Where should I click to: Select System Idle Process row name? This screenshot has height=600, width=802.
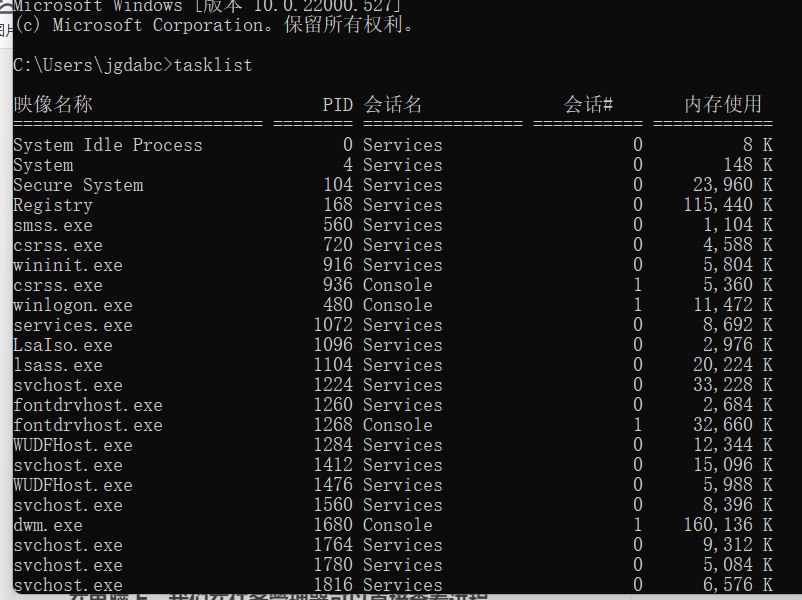[108, 145]
